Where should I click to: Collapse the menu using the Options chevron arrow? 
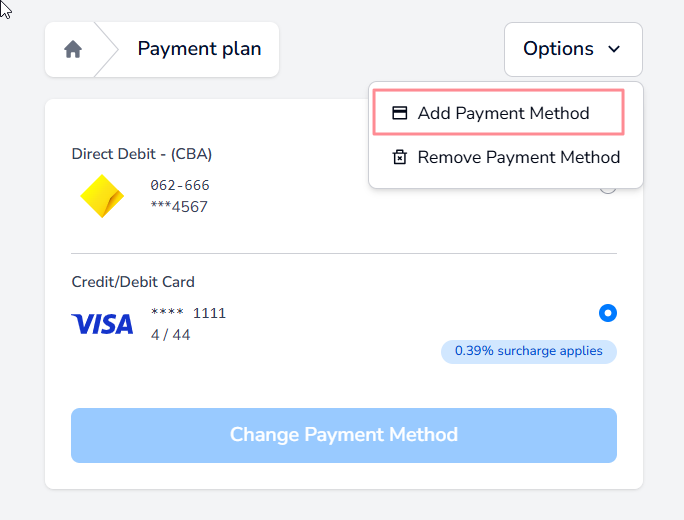(614, 49)
